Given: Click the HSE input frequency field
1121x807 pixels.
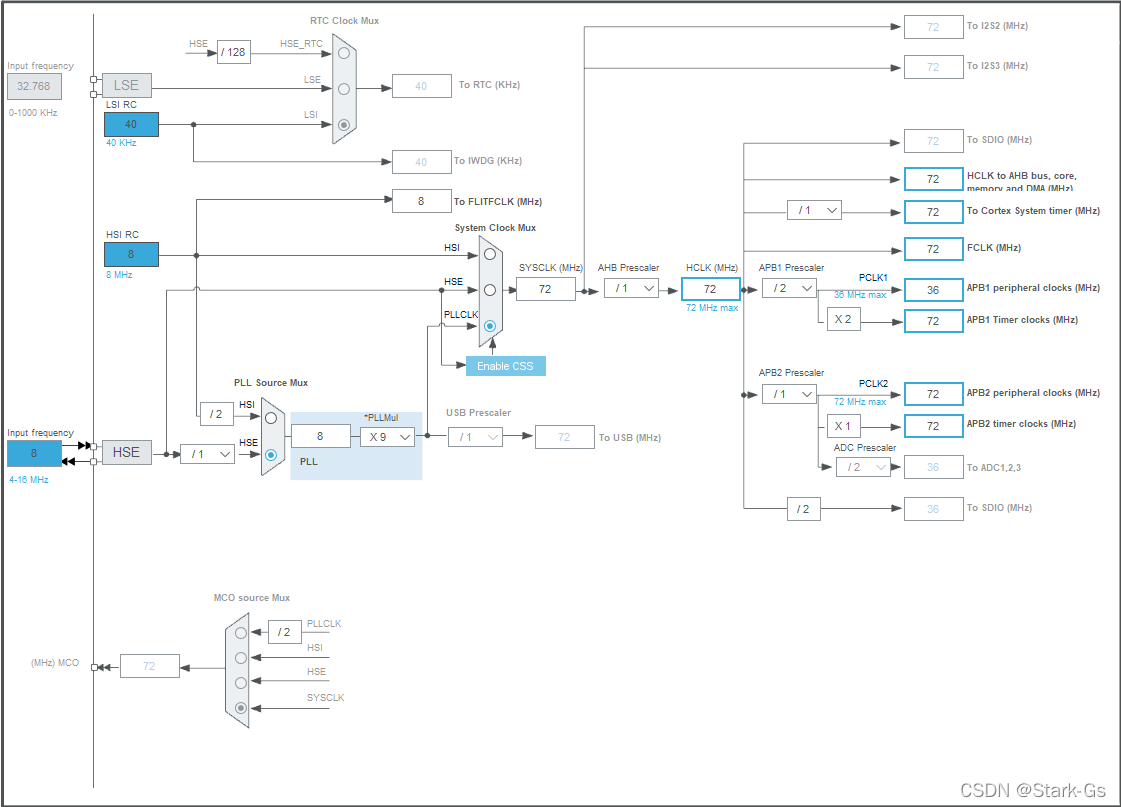Looking at the screenshot, I should tap(34, 452).
